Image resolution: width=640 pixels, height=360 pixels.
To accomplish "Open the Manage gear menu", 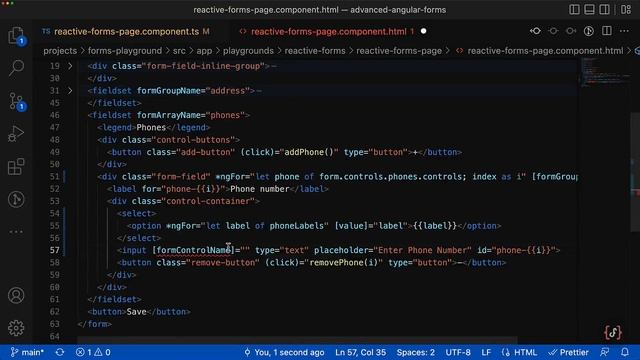I will tap(16, 328).
